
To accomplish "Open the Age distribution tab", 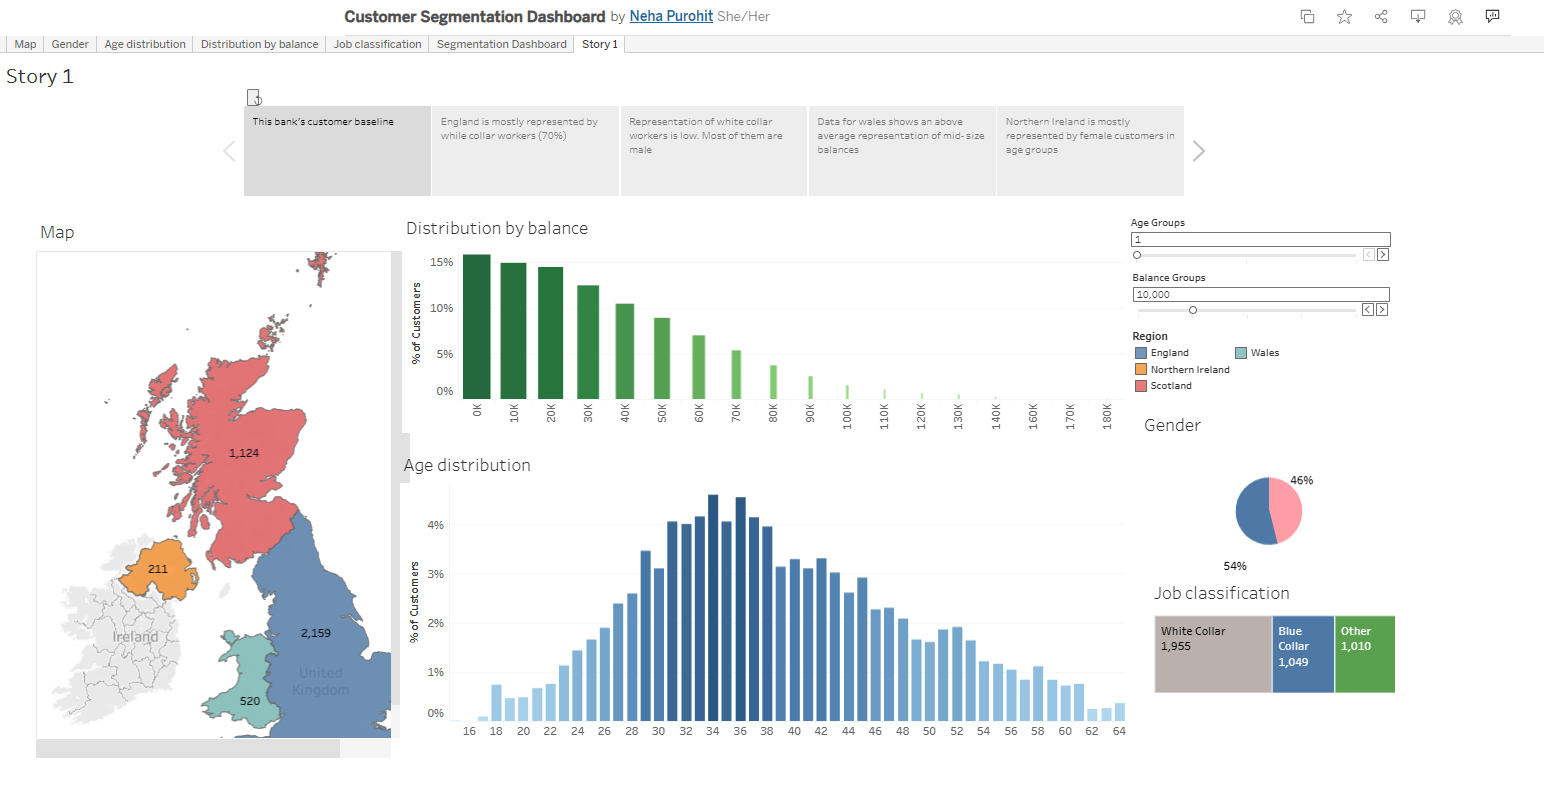I will click(145, 44).
